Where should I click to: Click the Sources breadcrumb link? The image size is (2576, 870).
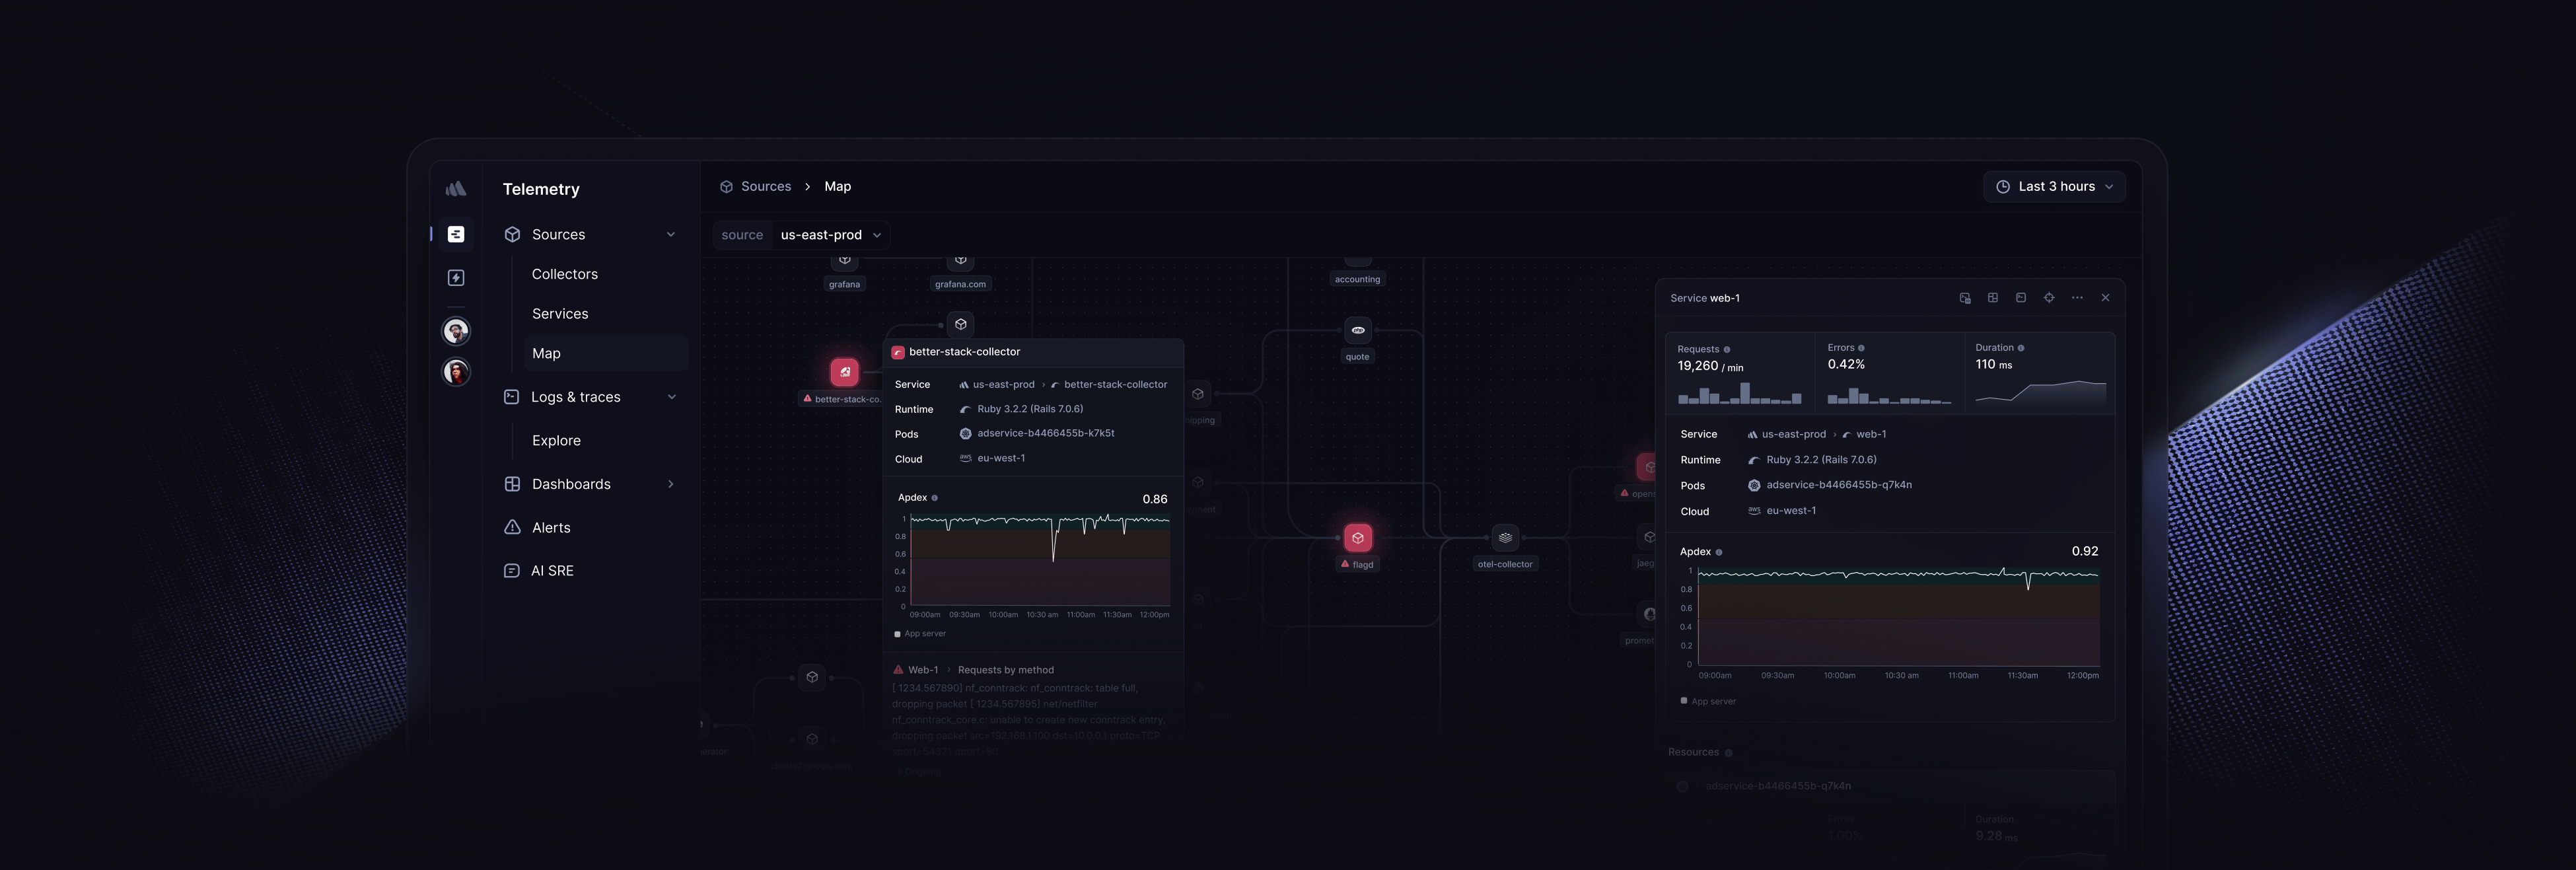tap(766, 186)
